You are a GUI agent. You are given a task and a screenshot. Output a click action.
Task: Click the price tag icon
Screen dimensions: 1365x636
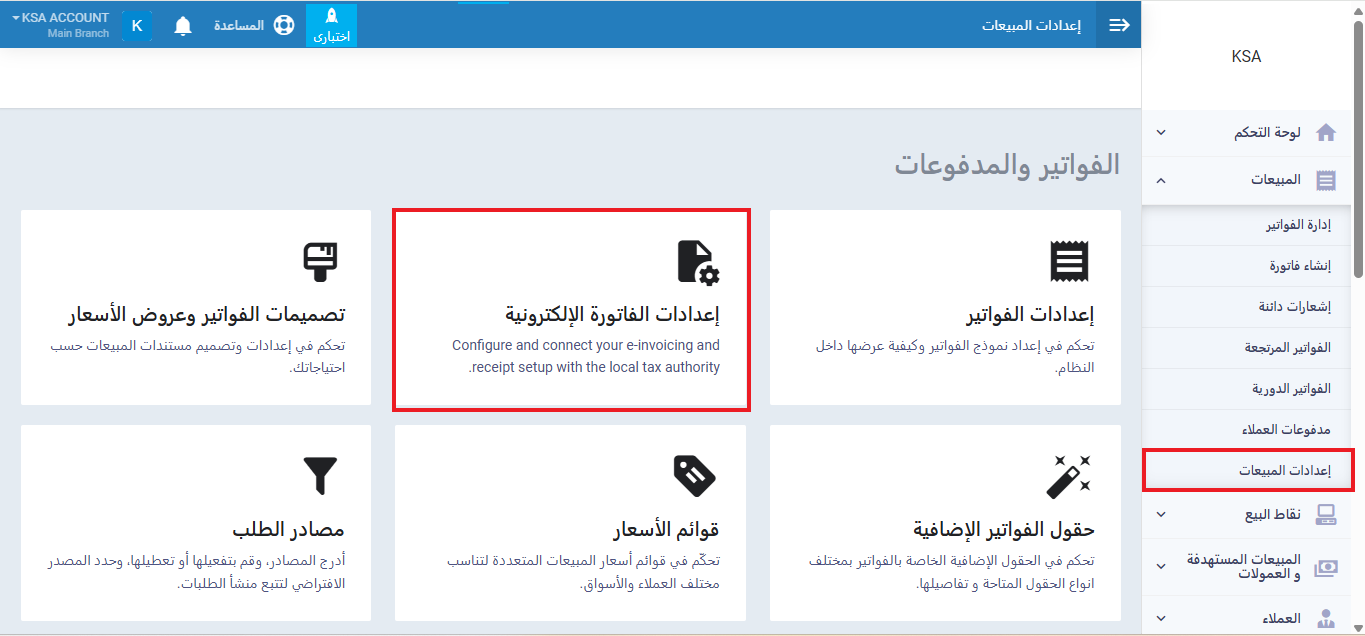pyautogui.click(x=696, y=476)
